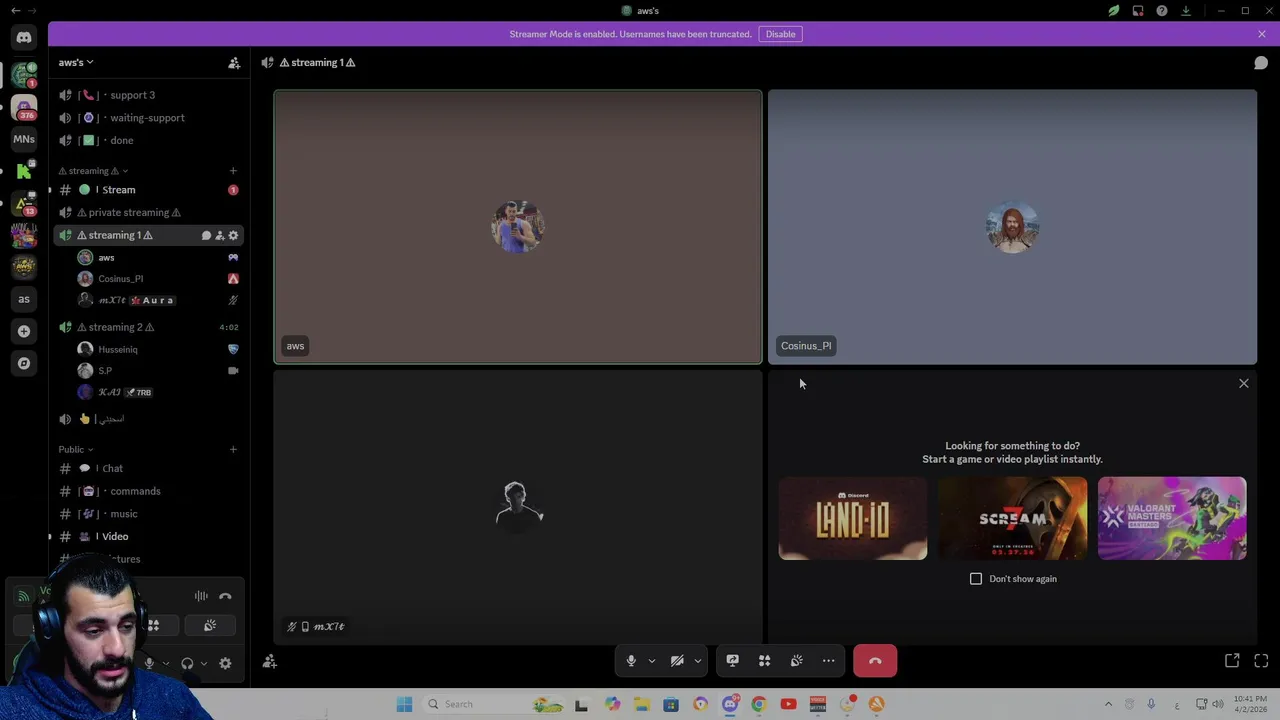Open the commands text channel
1280x720 pixels.
(149, 491)
